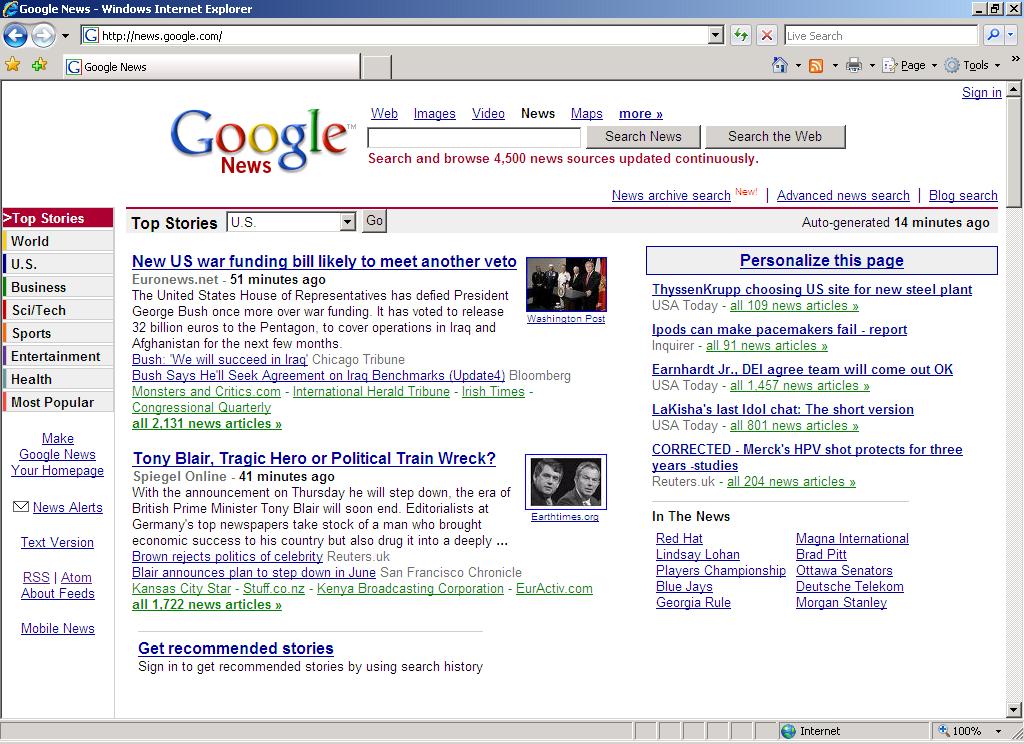
Task: Click the browser Back arrow button
Action: coord(16,35)
